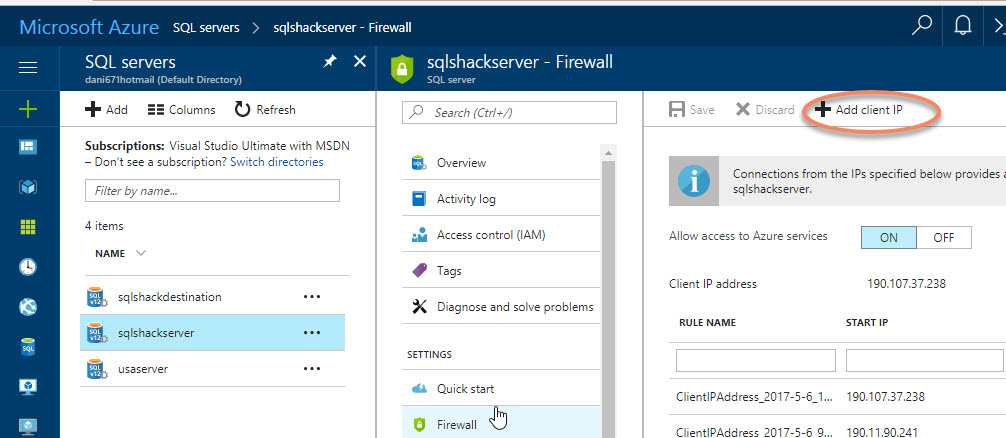Click the Add client IP button

click(x=859, y=110)
